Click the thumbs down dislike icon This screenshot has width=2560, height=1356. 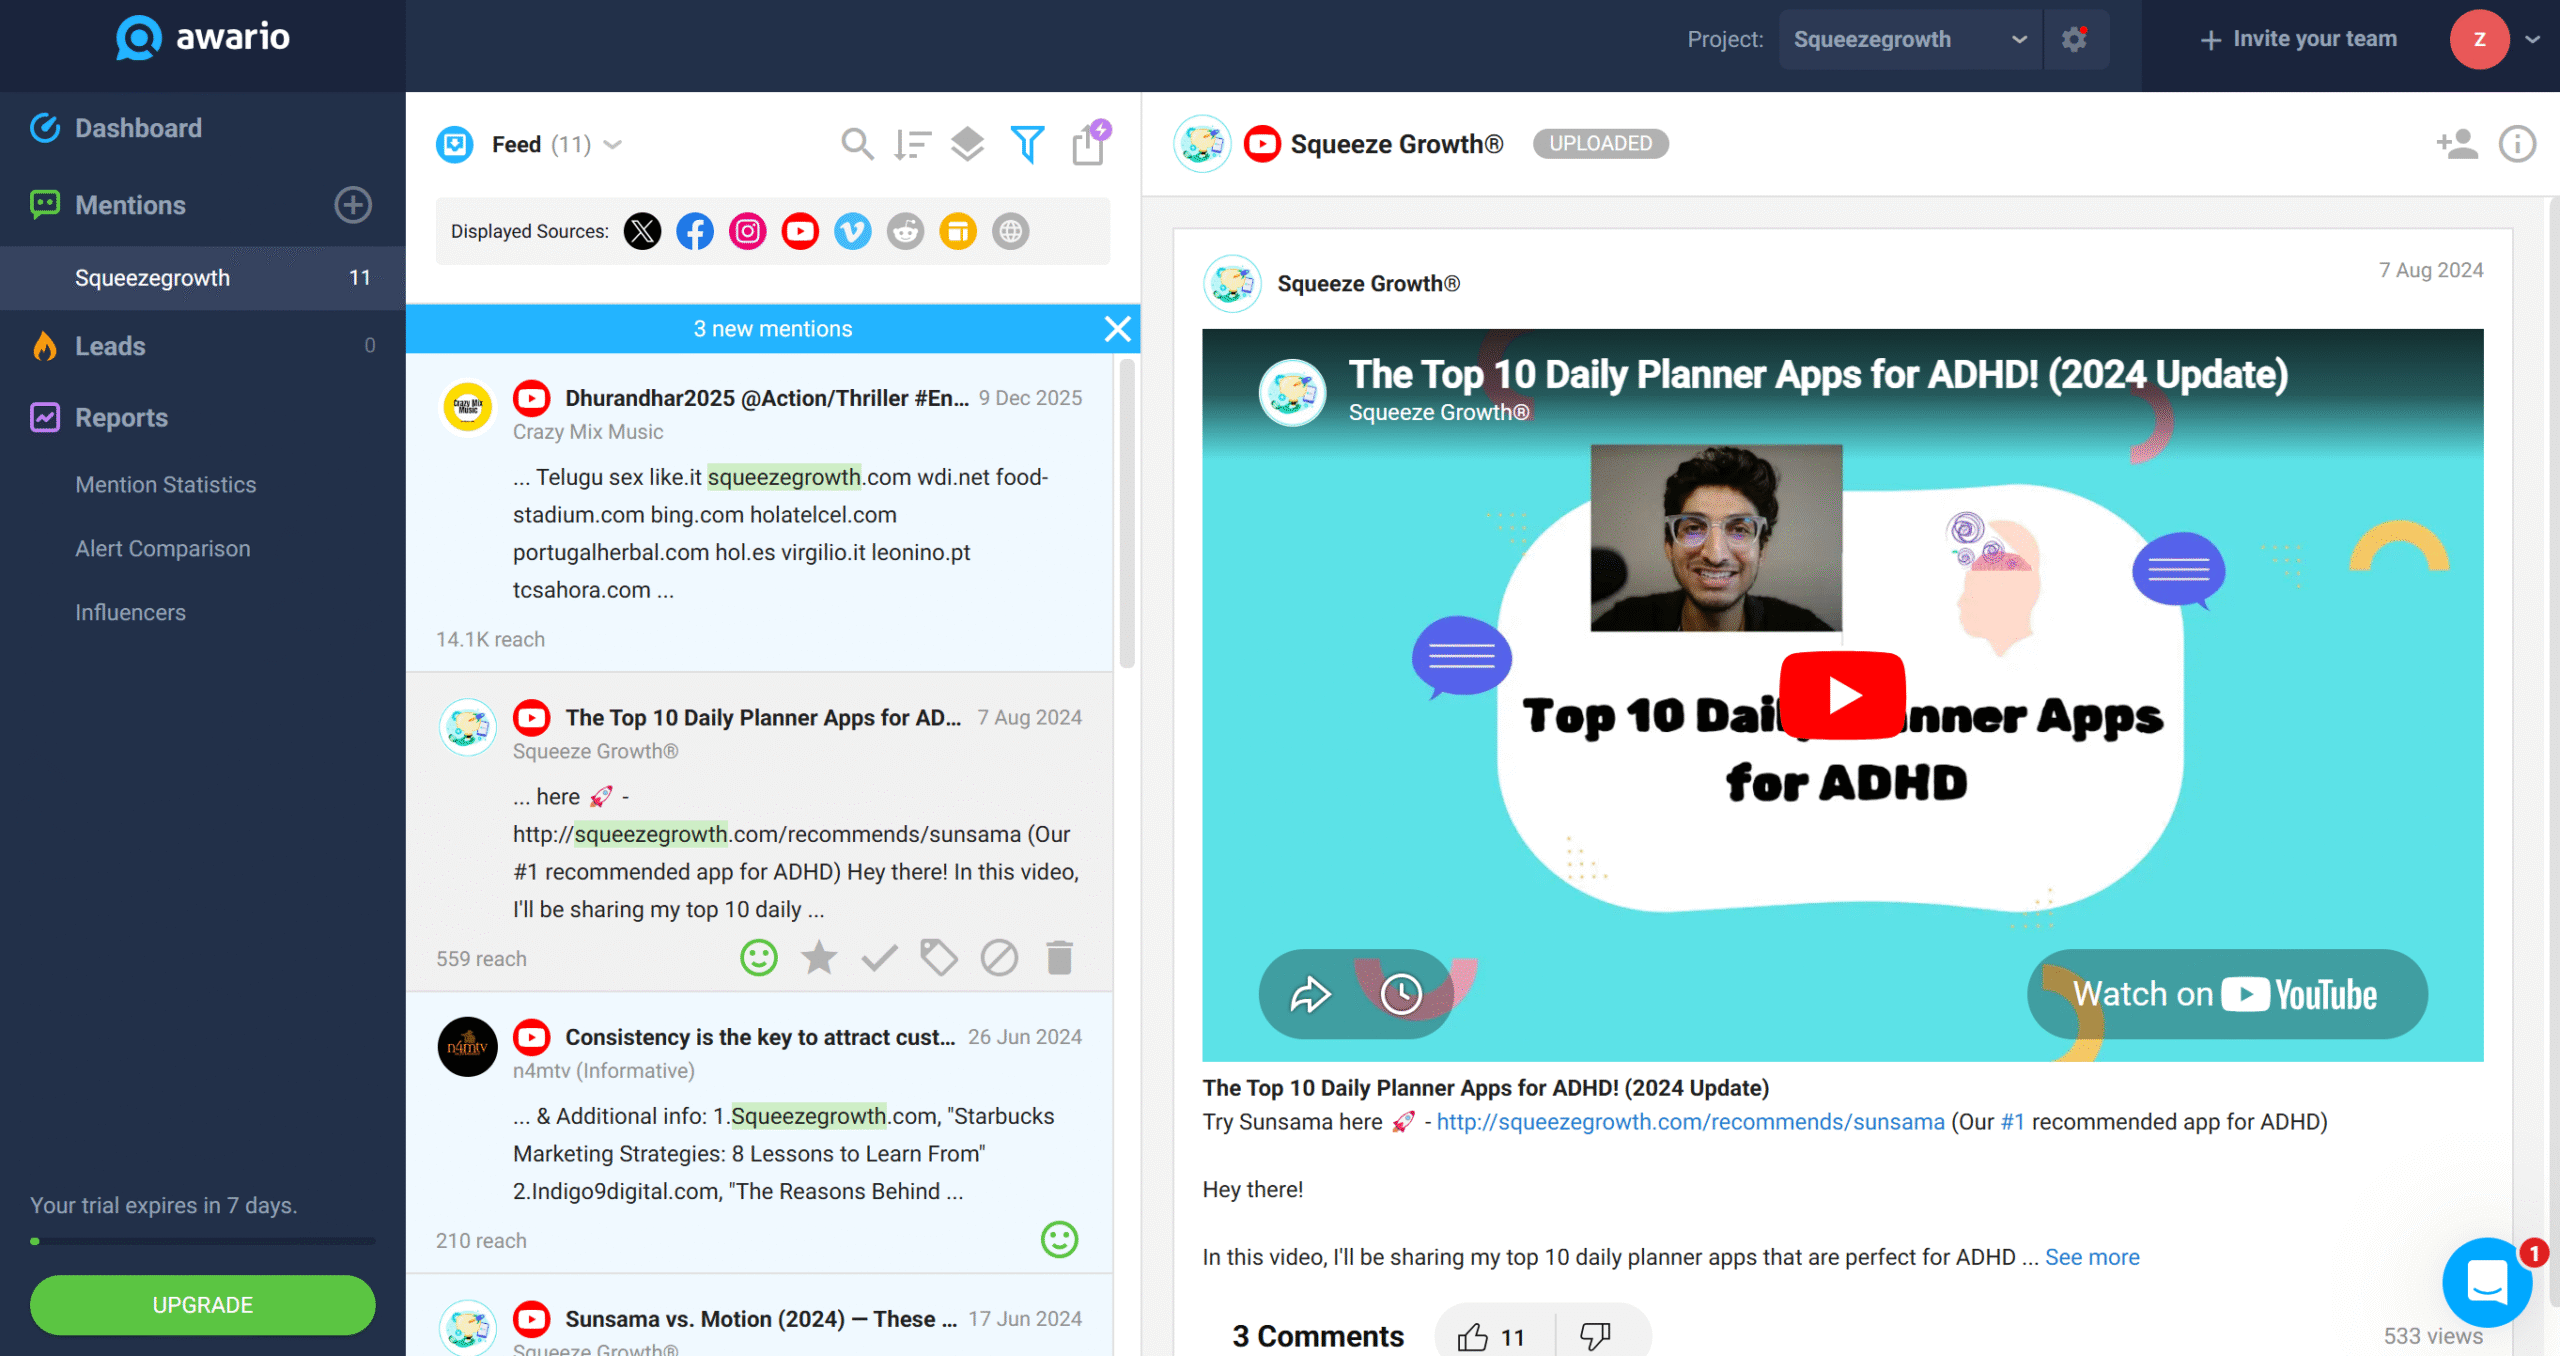coord(1594,1337)
